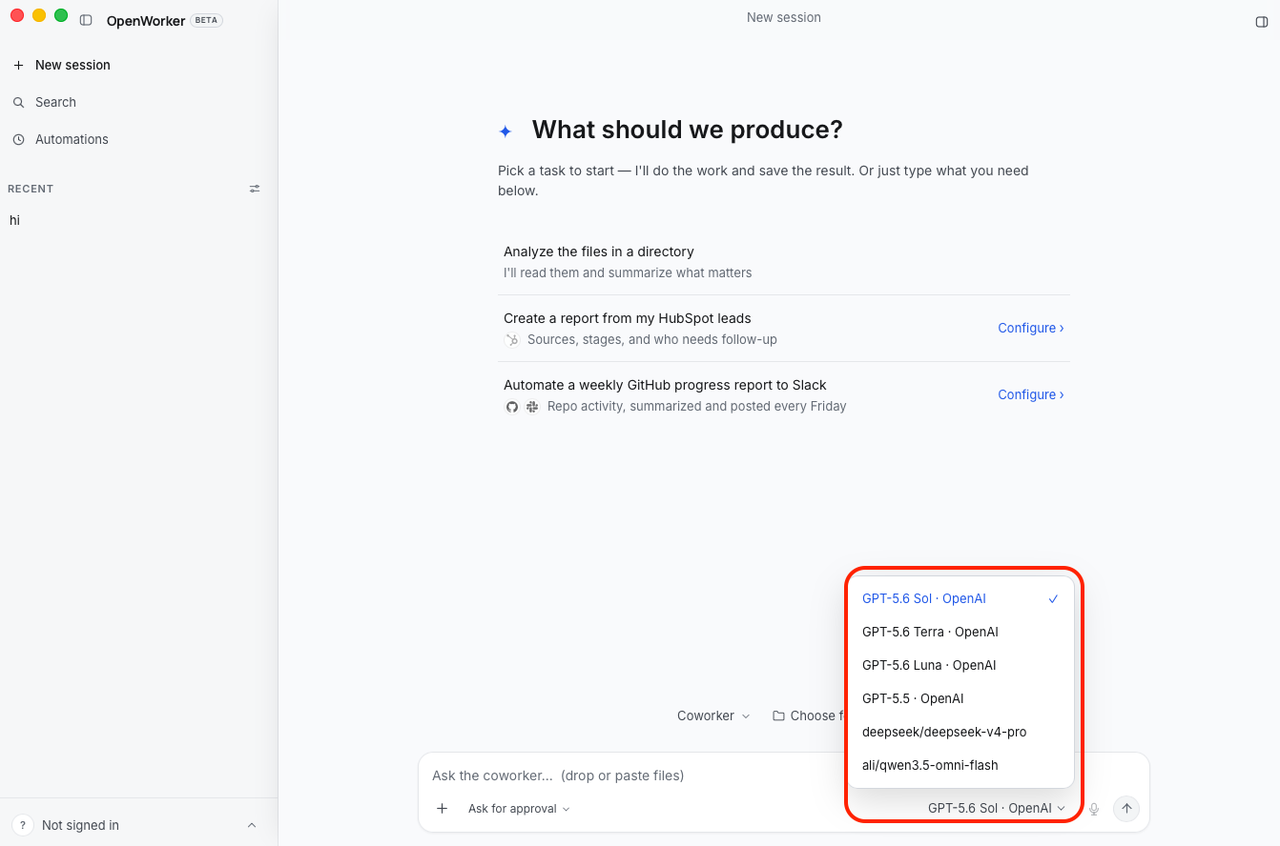The image size is (1280, 846).
Task: Choose Analyze the files in a directory
Action: click(x=784, y=262)
